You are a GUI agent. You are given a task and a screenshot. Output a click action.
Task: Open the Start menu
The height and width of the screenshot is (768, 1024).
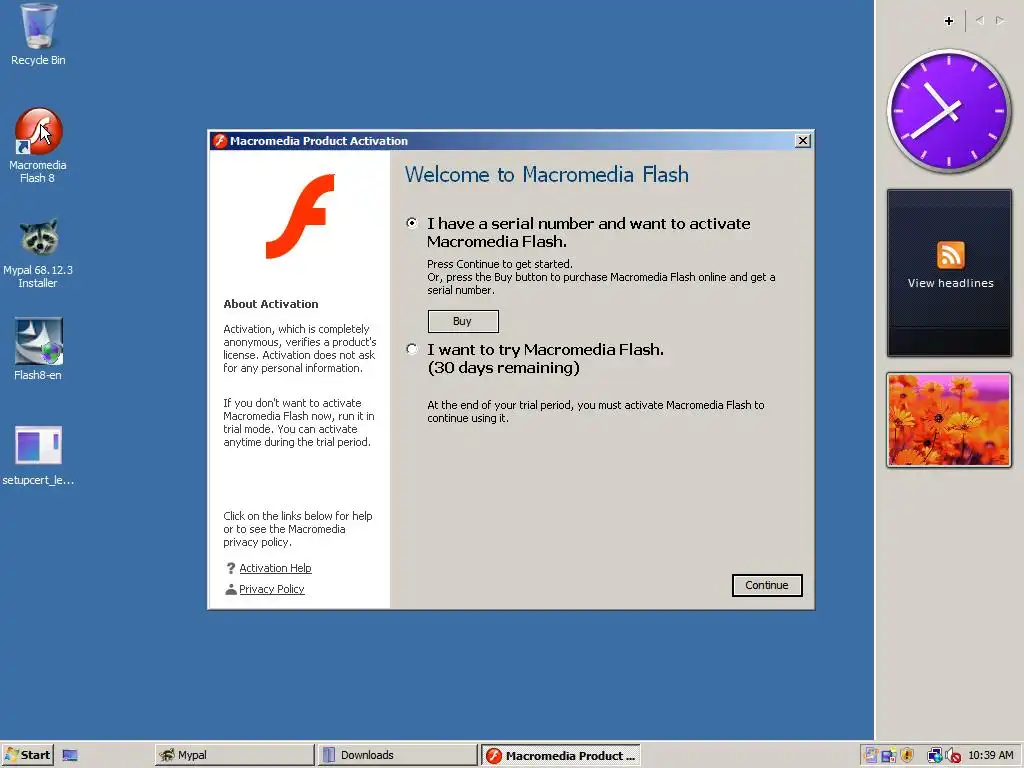point(27,756)
